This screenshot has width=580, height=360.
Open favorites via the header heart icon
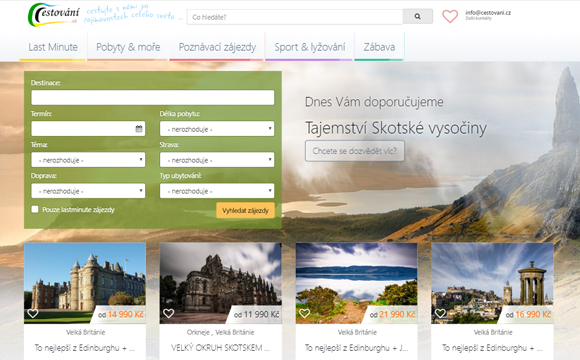coord(450,16)
